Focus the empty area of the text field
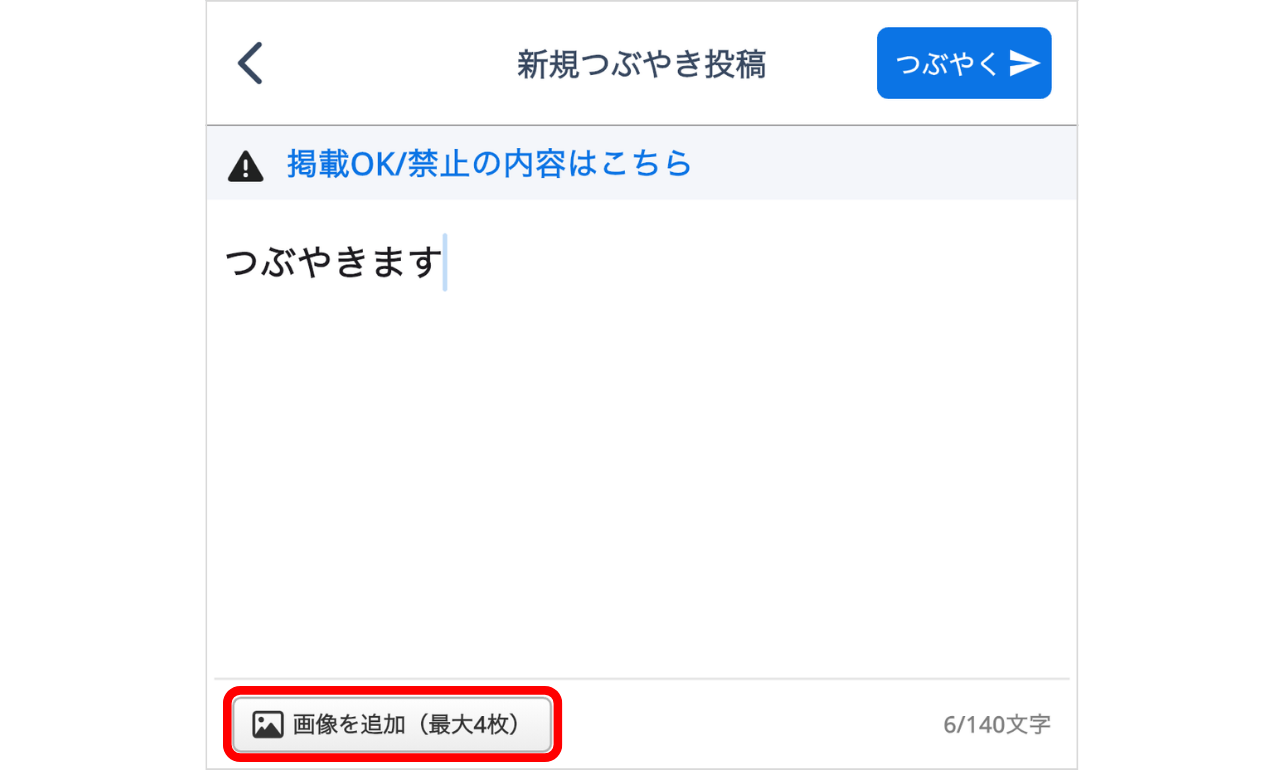This screenshot has width=1285, height=770. pos(640,450)
